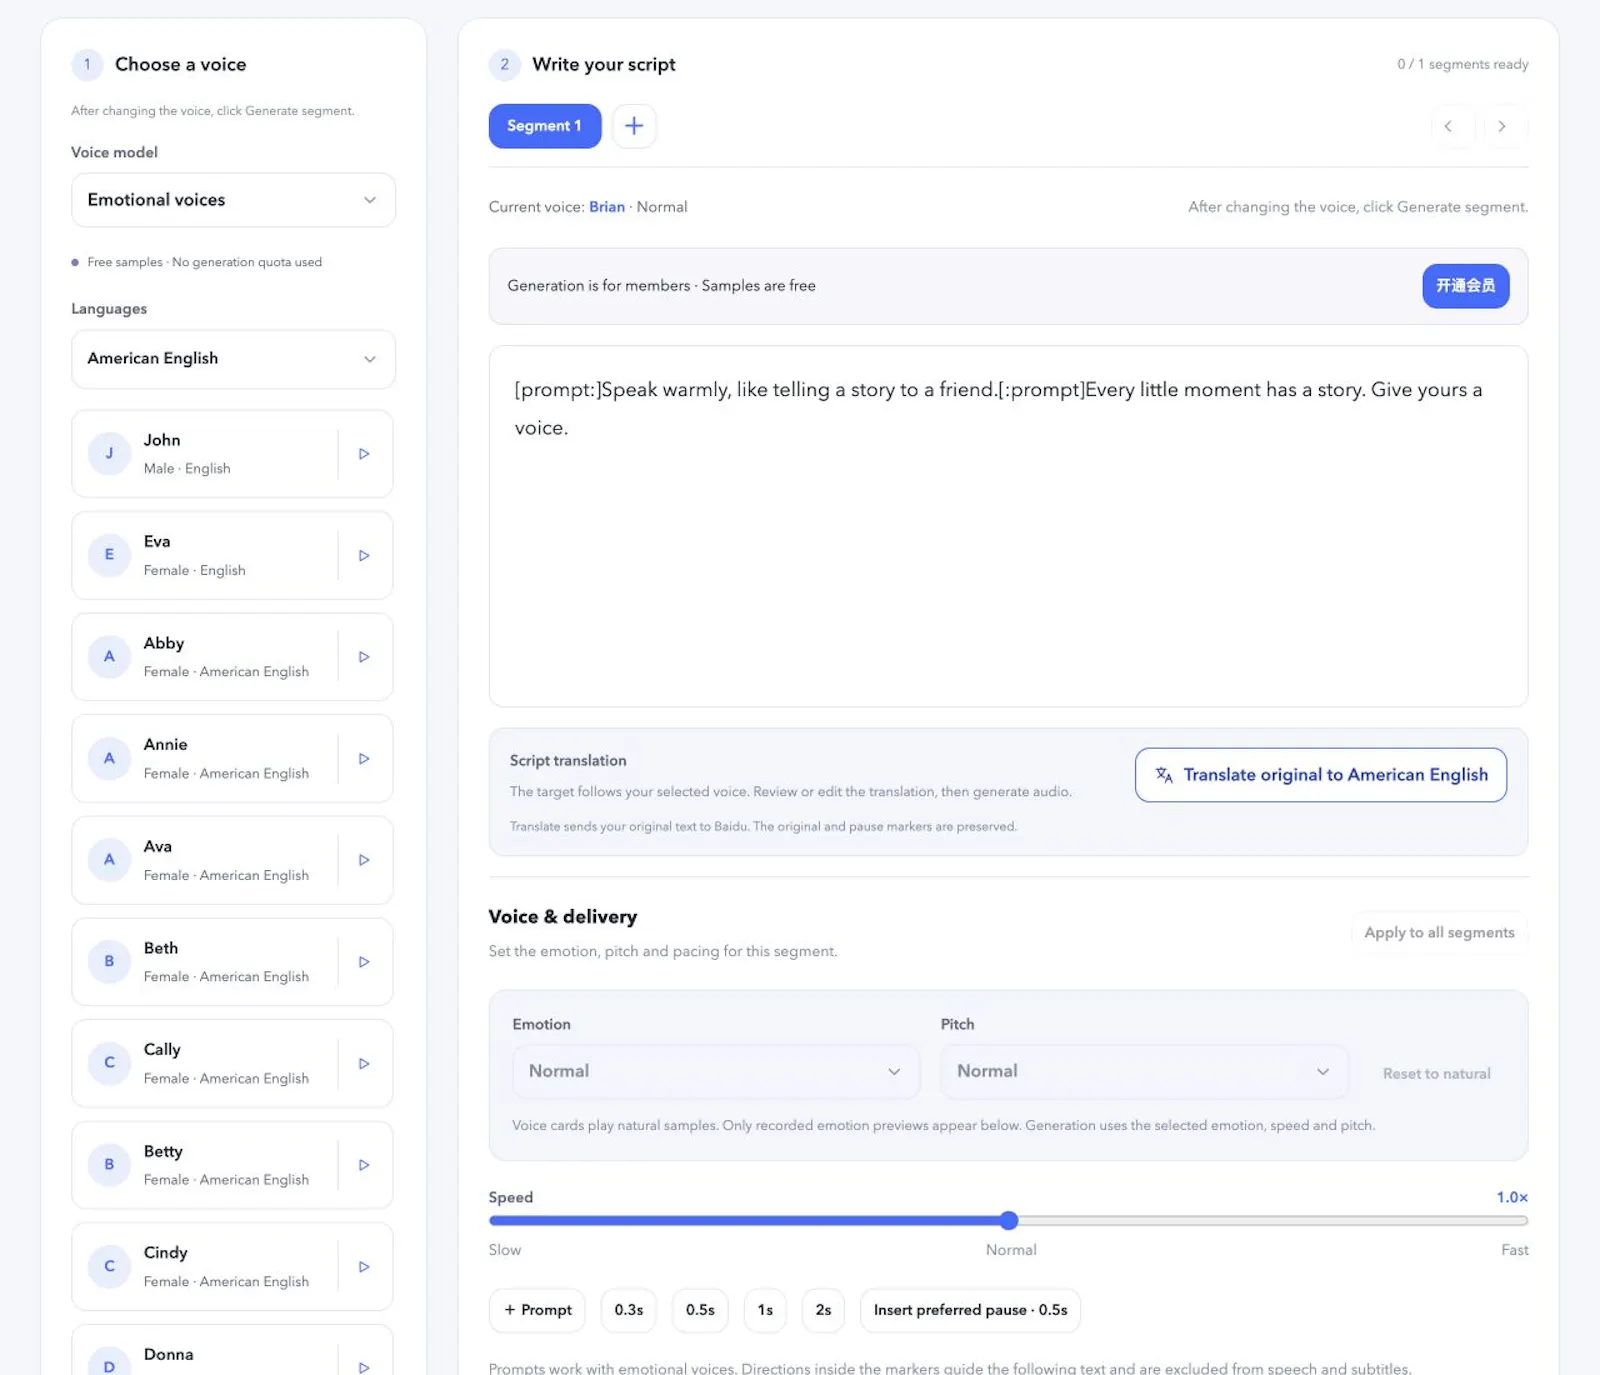Play Betty's voice sample
Viewport: 1600px width, 1375px height.
pos(364,1165)
